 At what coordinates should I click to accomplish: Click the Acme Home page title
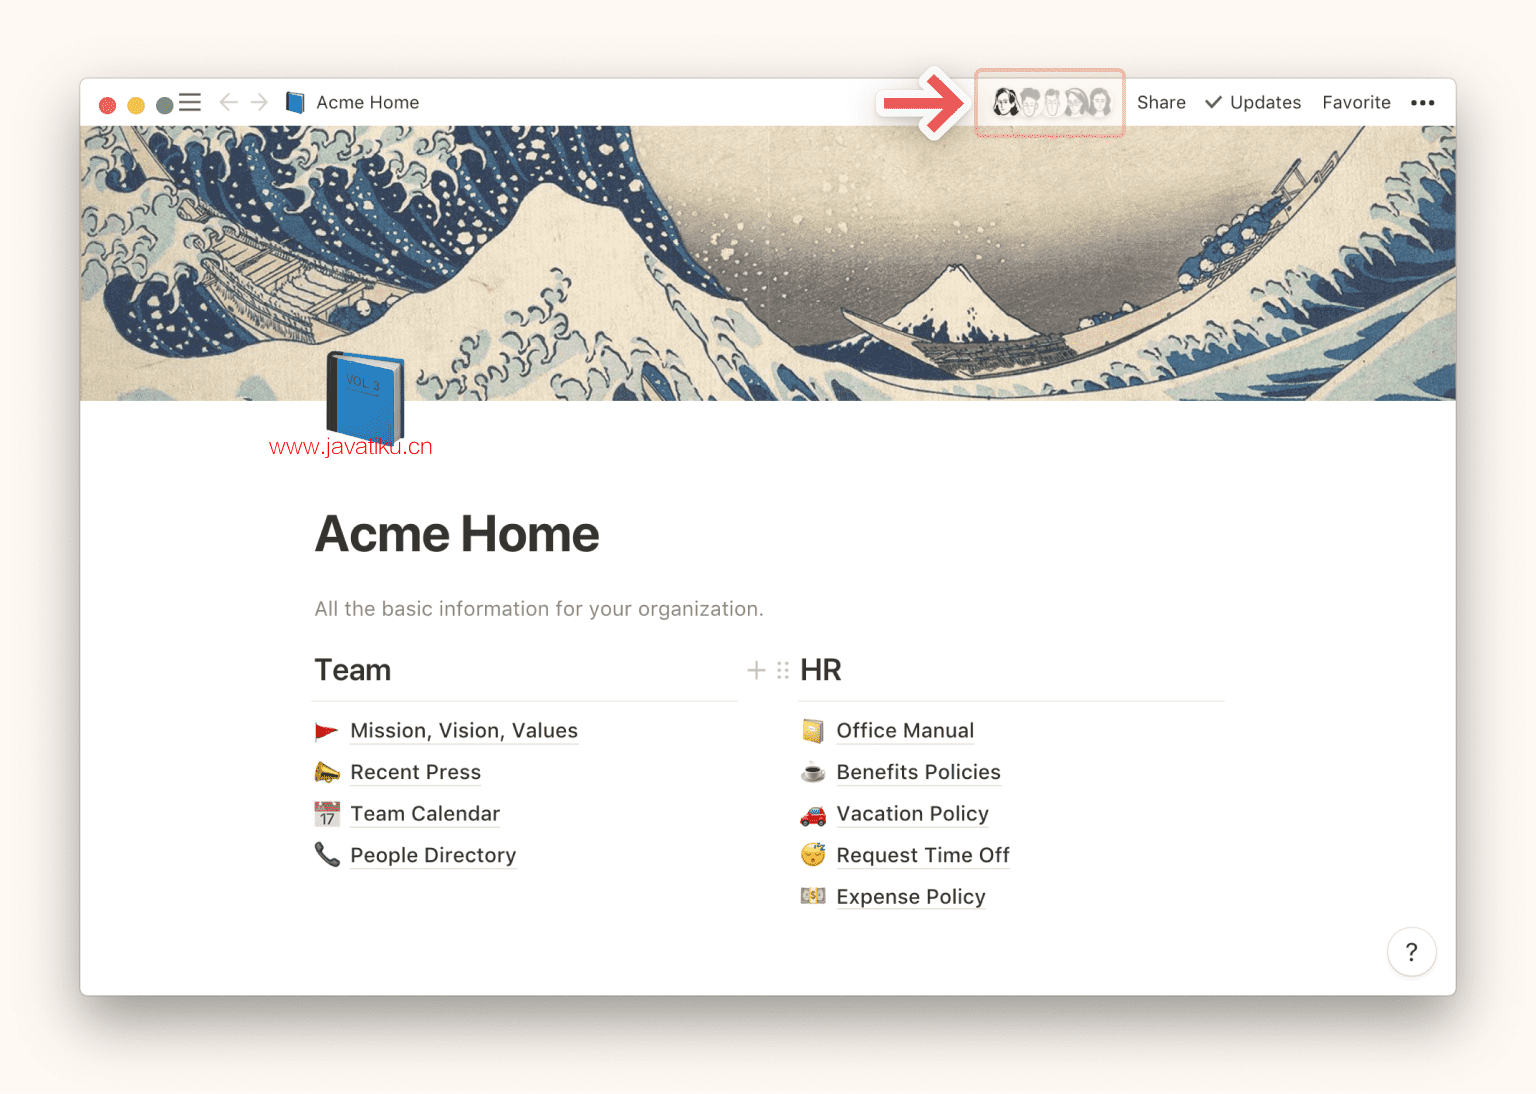click(x=457, y=534)
